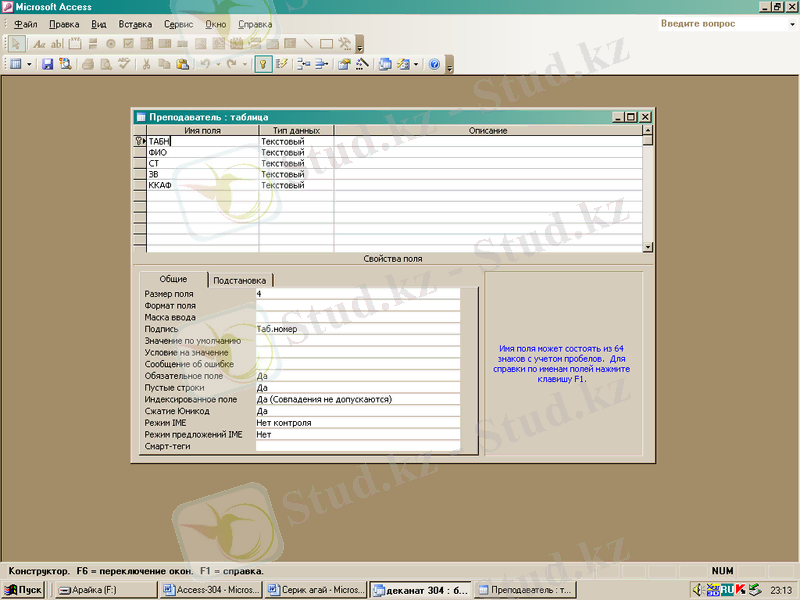
Task: Click the Cut scissors icon
Action: click(x=147, y=64)
